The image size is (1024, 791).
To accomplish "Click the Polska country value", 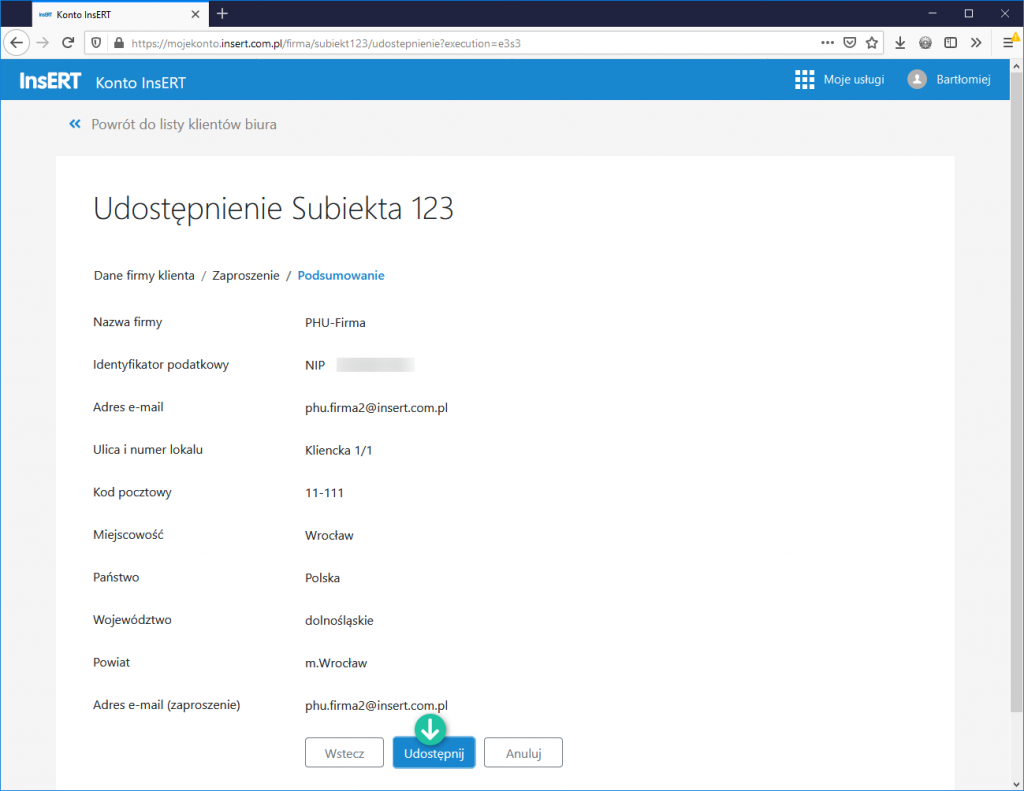I will (x=322, y=578).
